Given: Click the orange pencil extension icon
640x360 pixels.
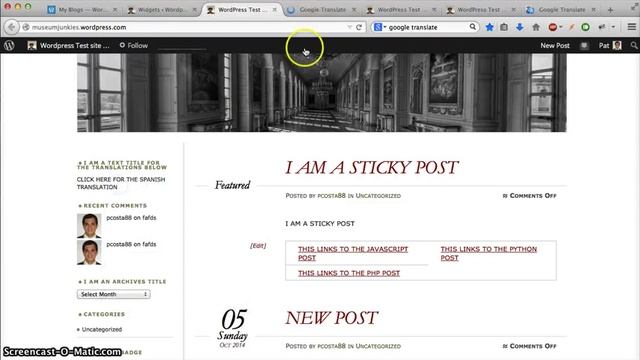Looking at the screenshot, I should coord(571,27).
